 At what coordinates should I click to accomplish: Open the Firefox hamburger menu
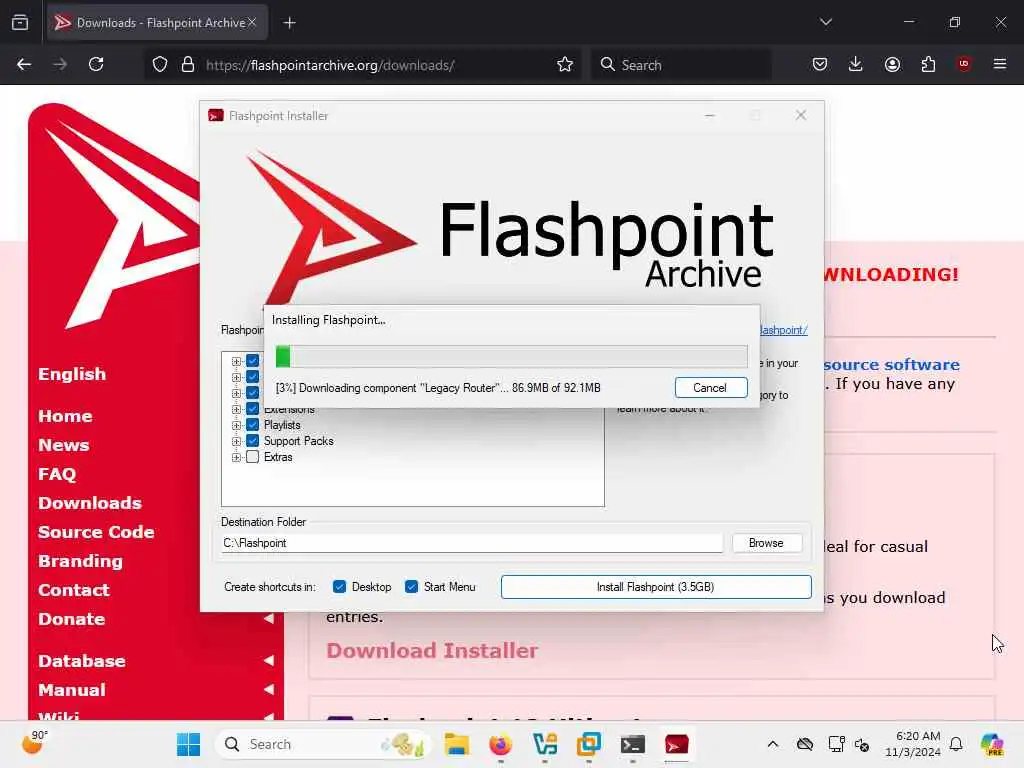(1000, 64)
